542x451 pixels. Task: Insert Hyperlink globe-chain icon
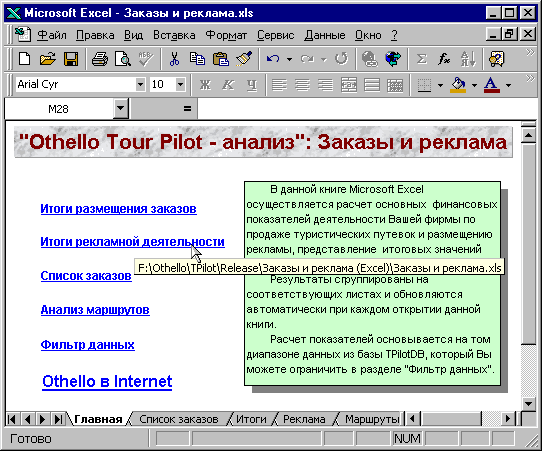click(369, 59)
